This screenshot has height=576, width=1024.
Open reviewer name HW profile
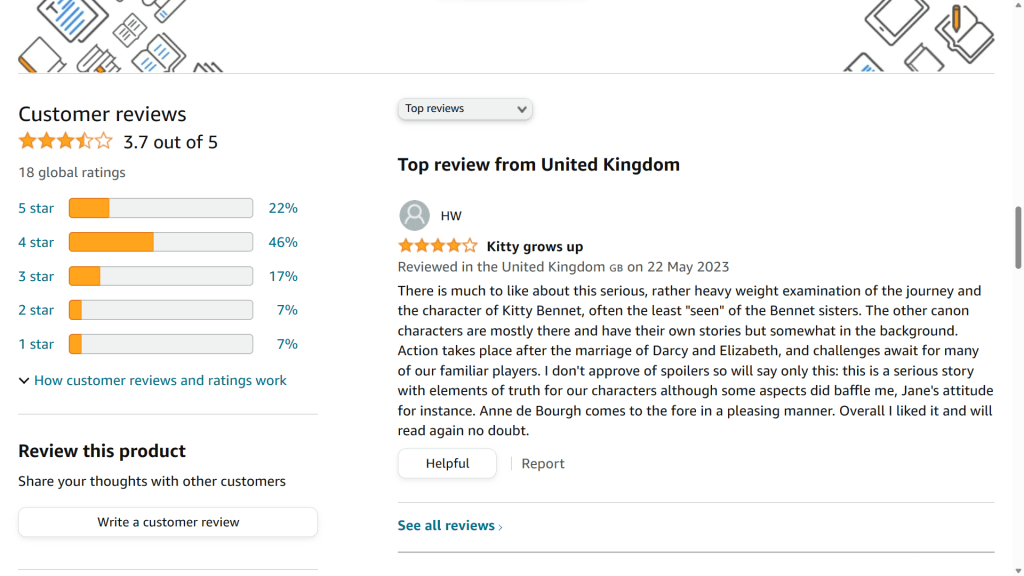(x=451, y=216)
